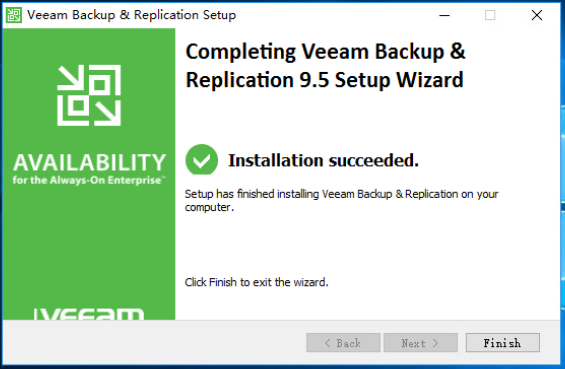The height and width of the screenshot is (369, 565).
Task: Click the blue desktop strip beside the window
Action: tap(563, 180)
